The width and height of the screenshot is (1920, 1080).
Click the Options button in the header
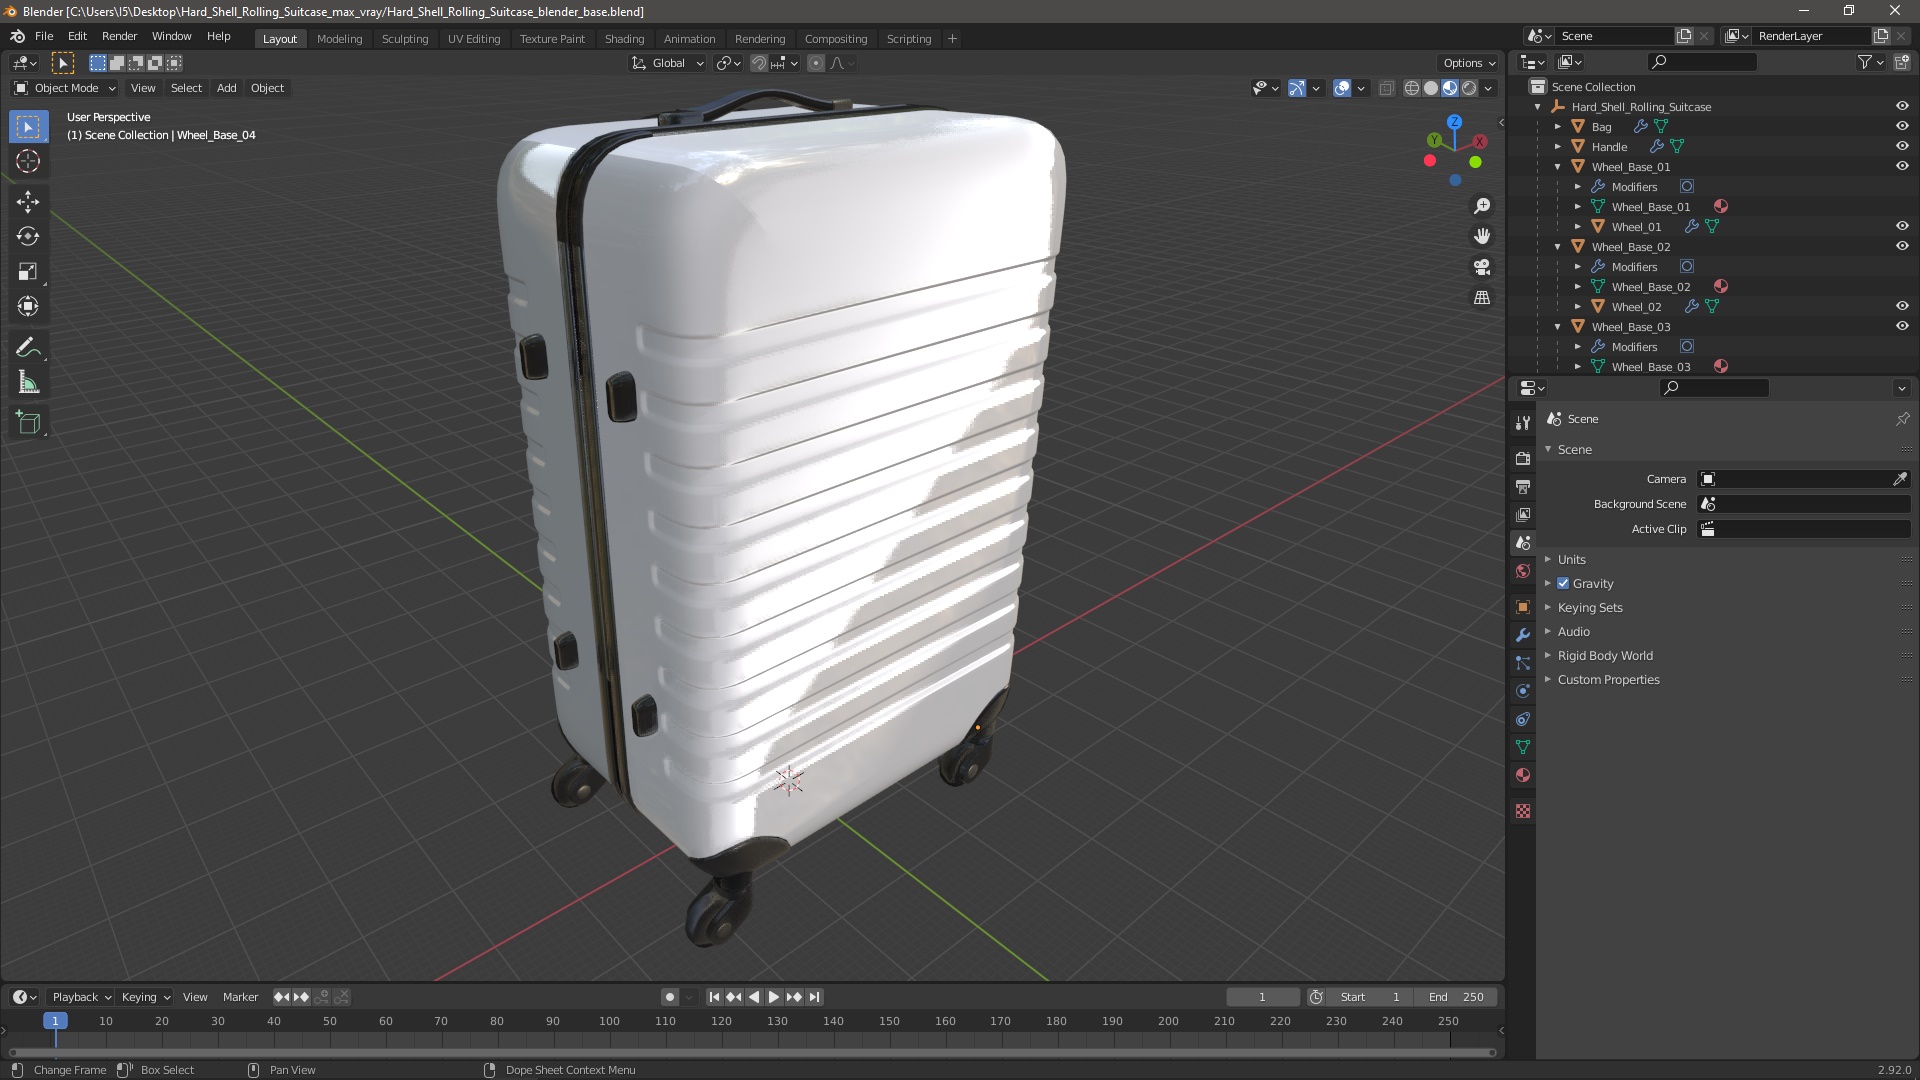point(1469,63)
